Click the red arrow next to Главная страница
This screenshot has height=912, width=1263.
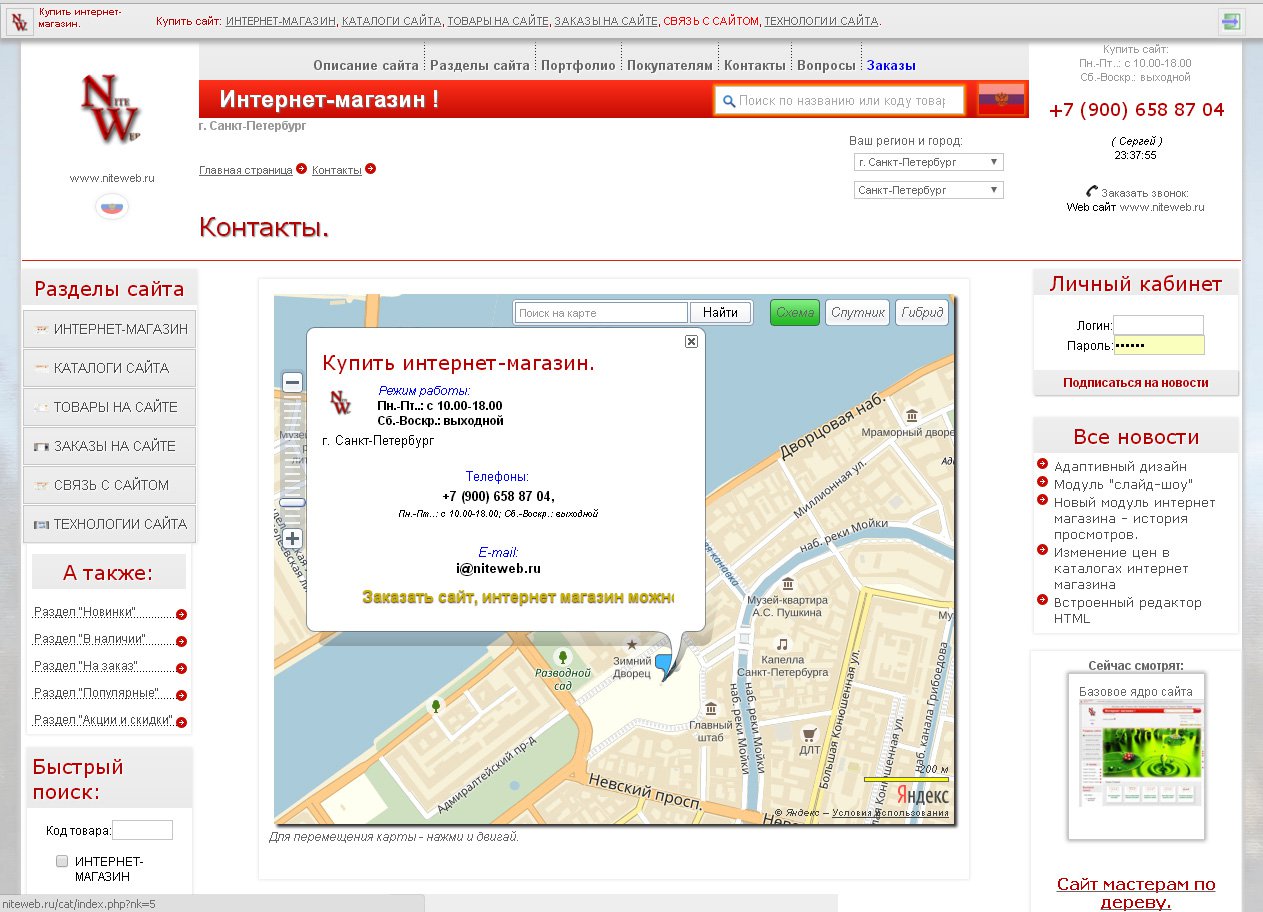point(302,169)
